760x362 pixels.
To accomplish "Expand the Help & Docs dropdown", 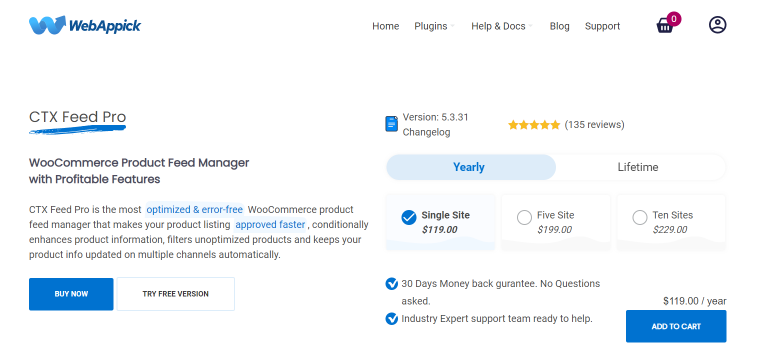I will [x=502, y=26].
